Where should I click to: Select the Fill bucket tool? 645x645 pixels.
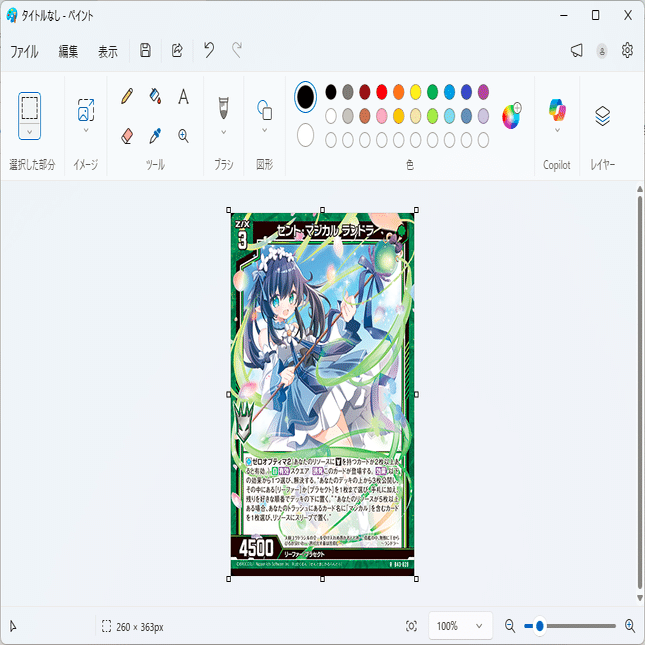pos(155,97)
